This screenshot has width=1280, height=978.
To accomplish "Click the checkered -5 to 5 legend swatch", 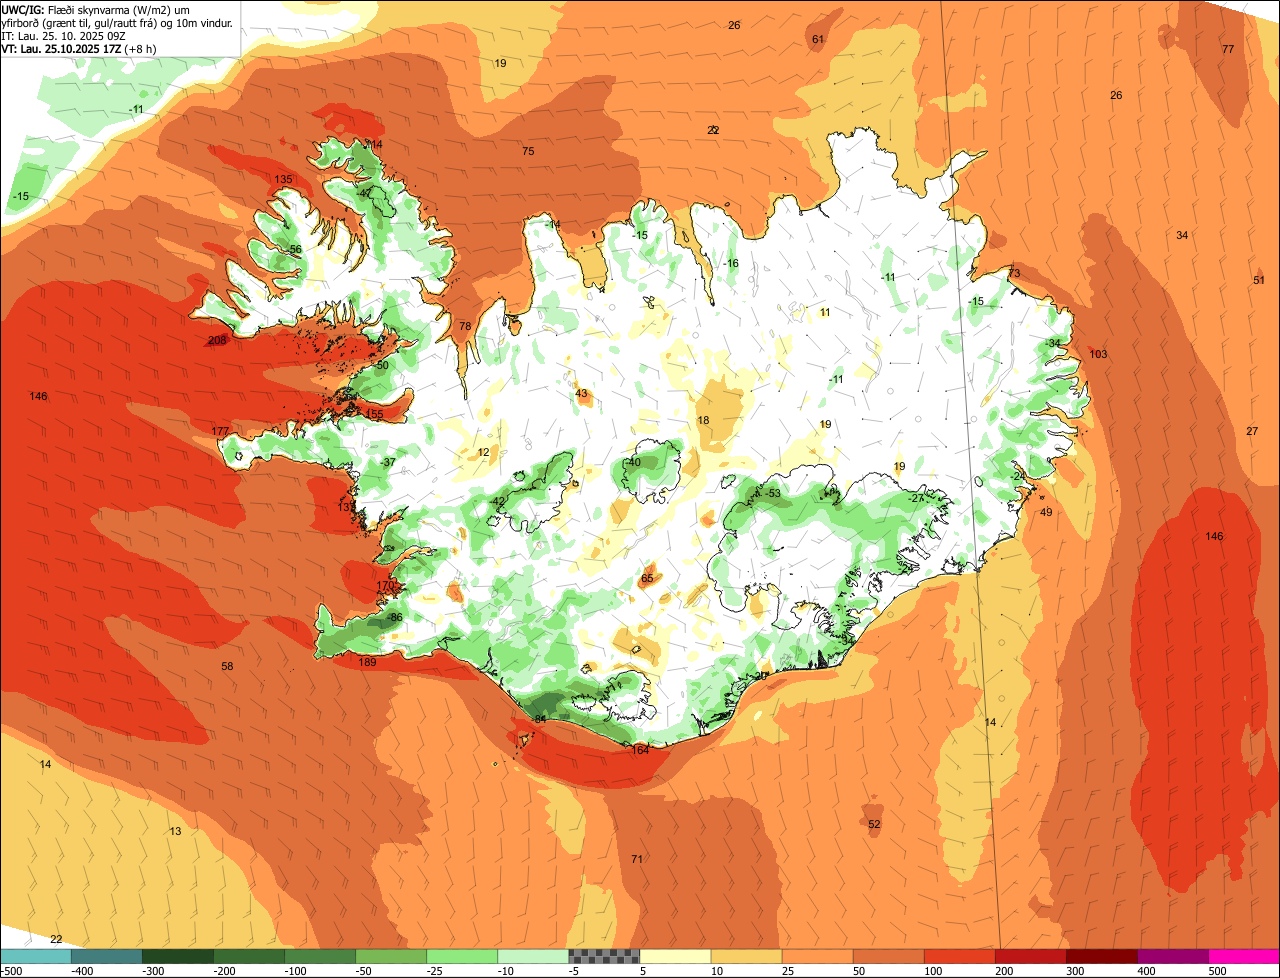I will coord(604,956).
